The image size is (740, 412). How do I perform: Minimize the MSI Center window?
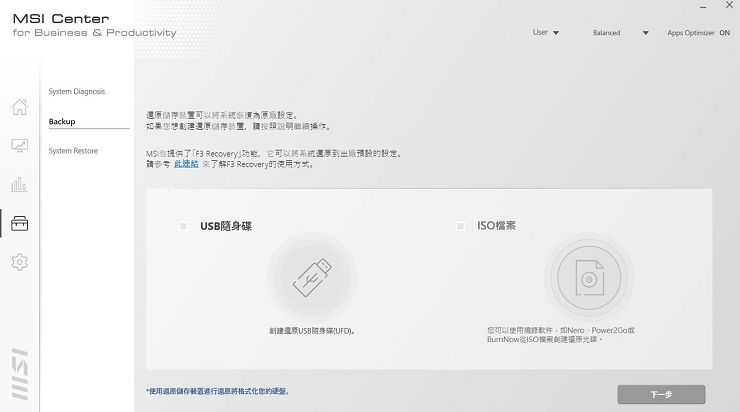(703, 6)
